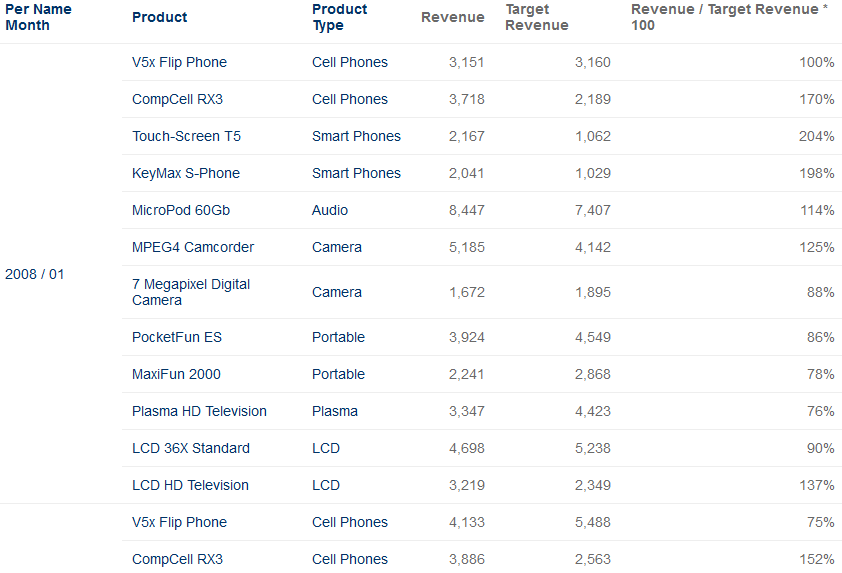This screenshot has width=842, height=573.
Task: Click the MPEG4 Camcorder product
Action: [193, 248]
